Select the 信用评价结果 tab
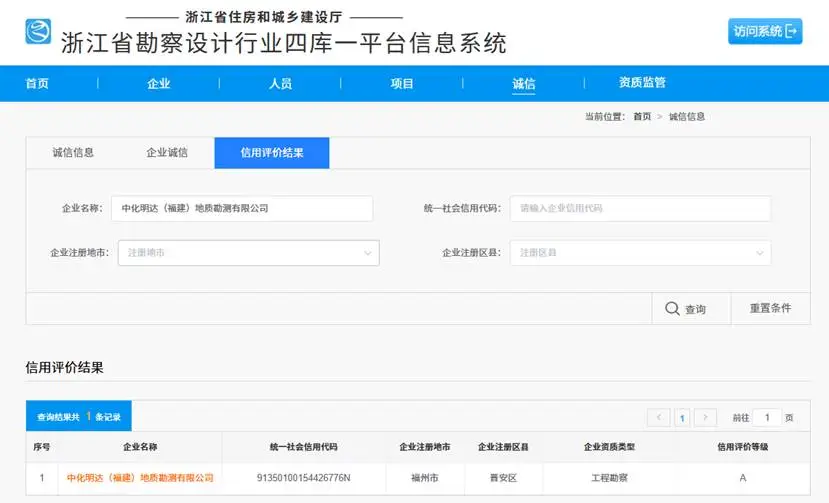Image resolution: width=829 pixels, height=503 pixels. pos(272,153)
